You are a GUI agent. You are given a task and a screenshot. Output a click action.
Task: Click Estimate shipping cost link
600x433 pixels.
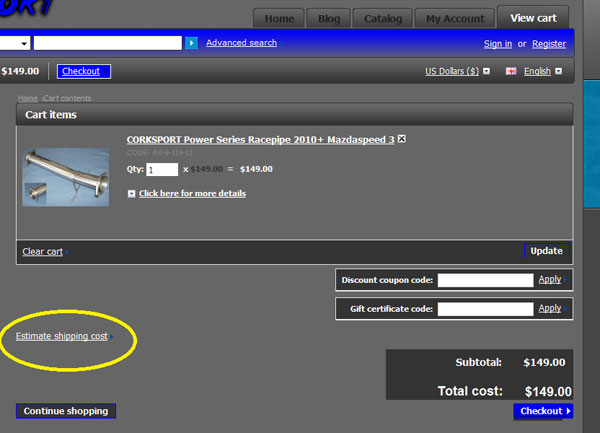(62, 336)
